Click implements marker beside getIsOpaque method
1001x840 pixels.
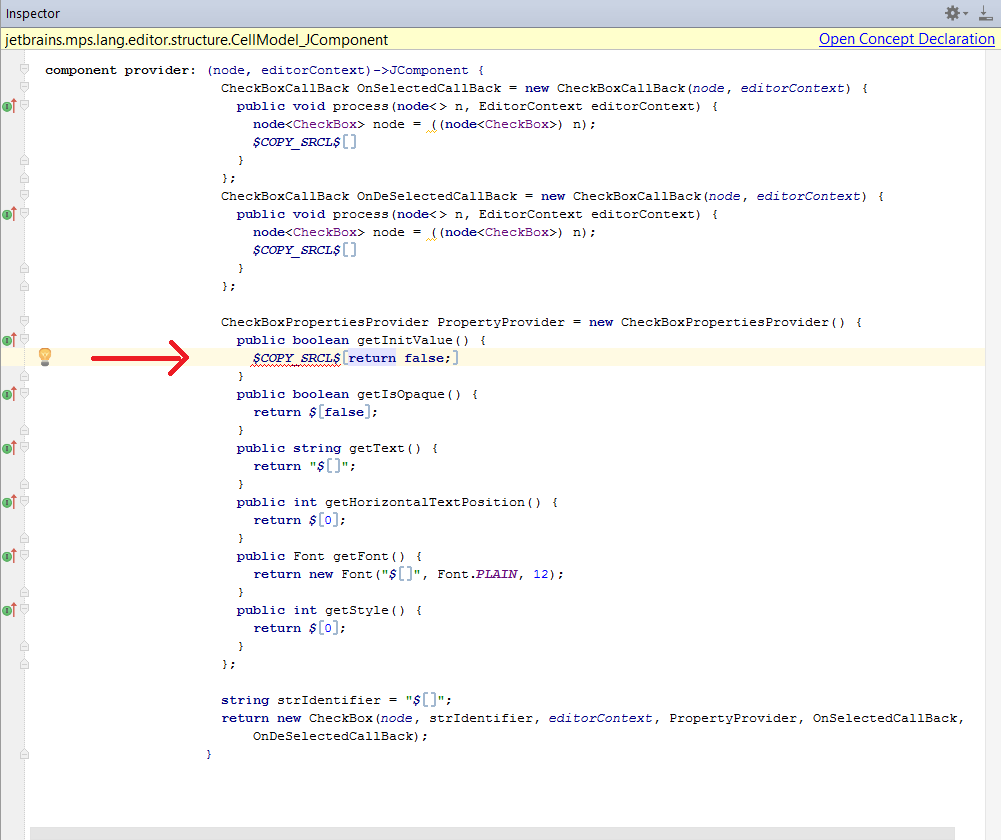click(x=9, y=394)
